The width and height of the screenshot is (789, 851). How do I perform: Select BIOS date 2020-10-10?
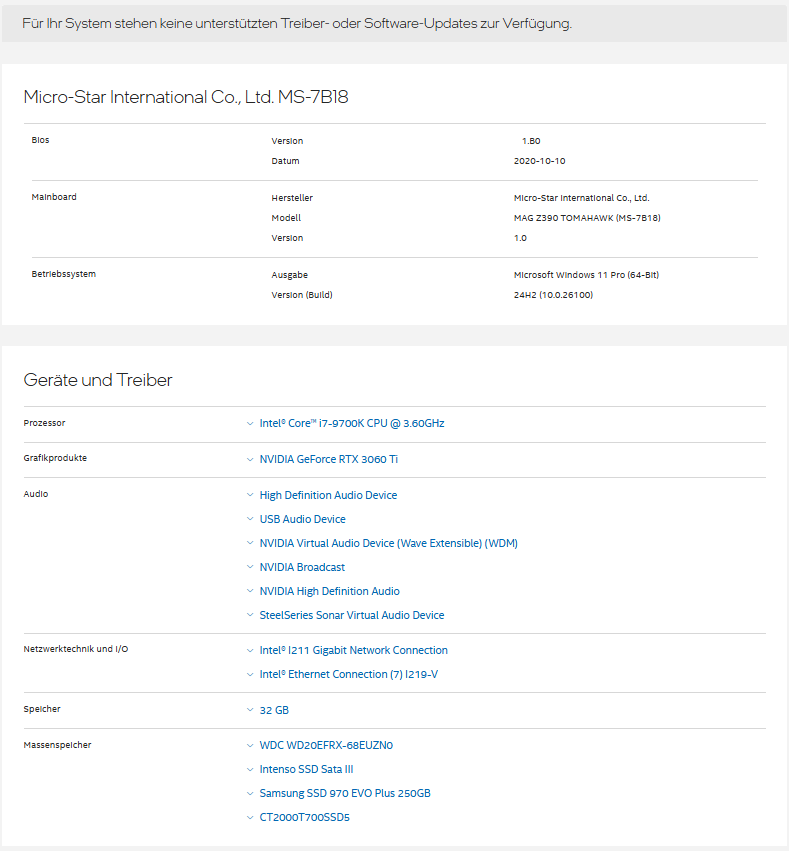pos(539,161)
